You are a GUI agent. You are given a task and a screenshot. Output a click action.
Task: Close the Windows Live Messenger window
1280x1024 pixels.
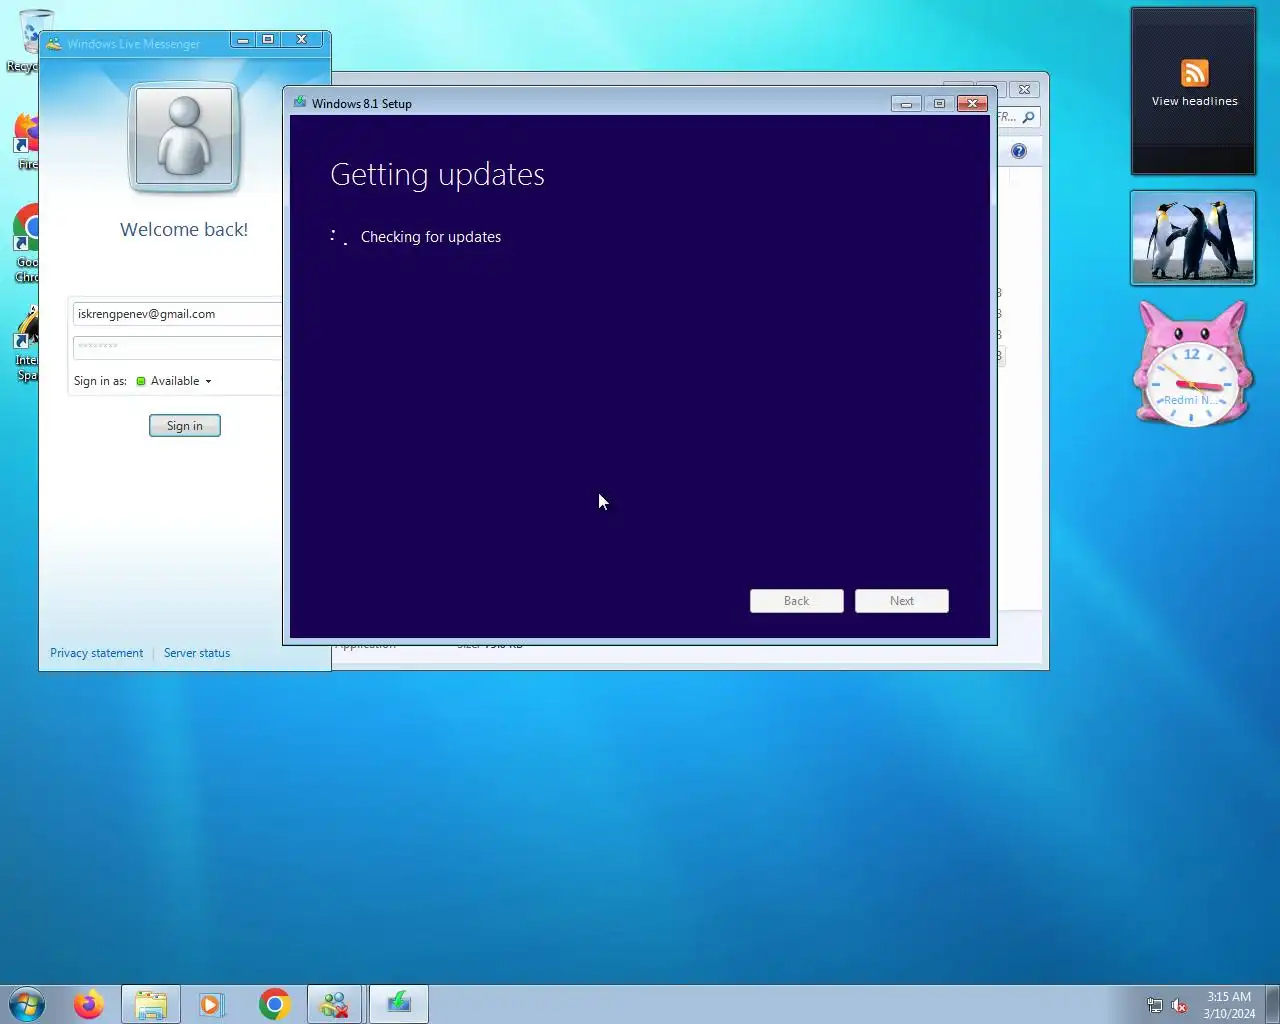click(302, 40)
